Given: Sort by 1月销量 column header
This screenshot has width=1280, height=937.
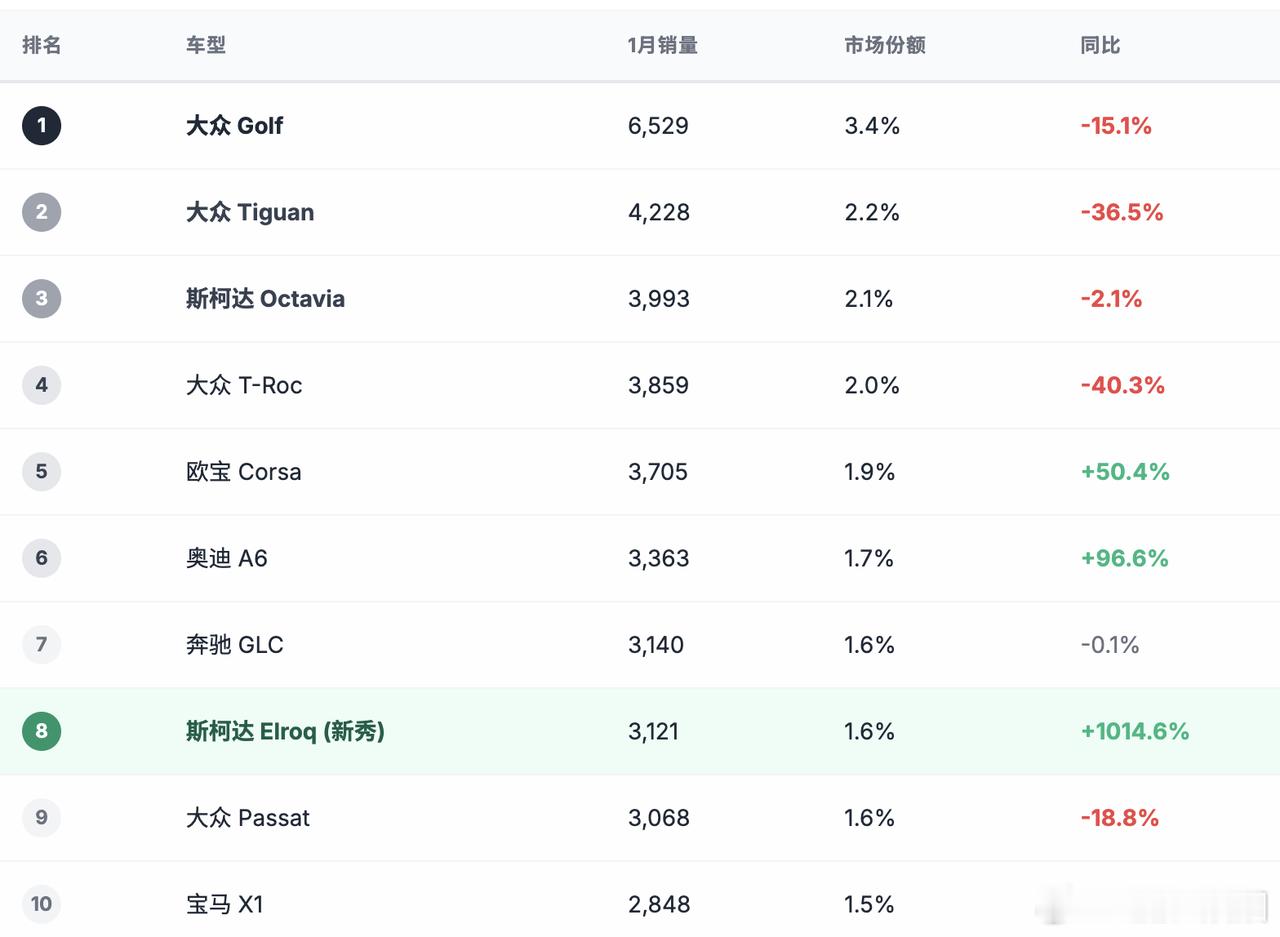Looking at the screenshot, I should point(662,45).
